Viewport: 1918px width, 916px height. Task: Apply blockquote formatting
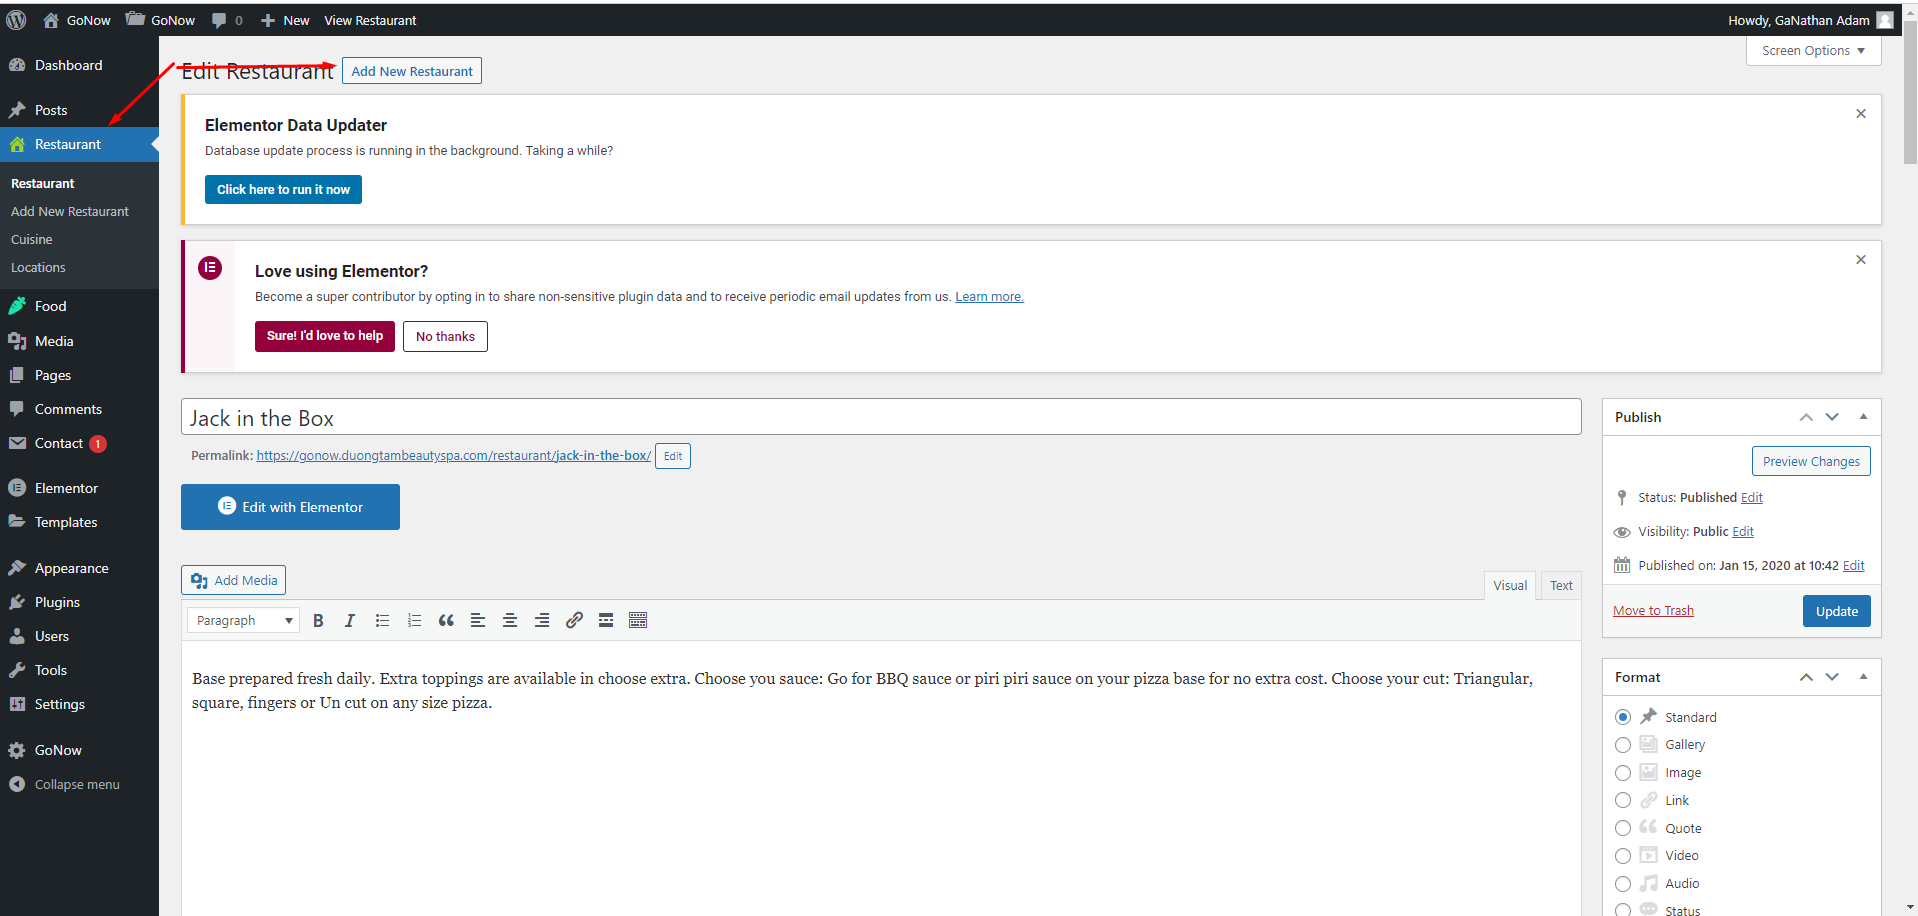446,621
